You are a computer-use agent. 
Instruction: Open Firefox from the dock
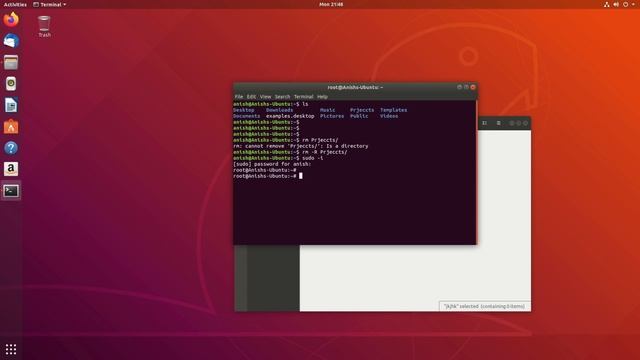[11, 19]
